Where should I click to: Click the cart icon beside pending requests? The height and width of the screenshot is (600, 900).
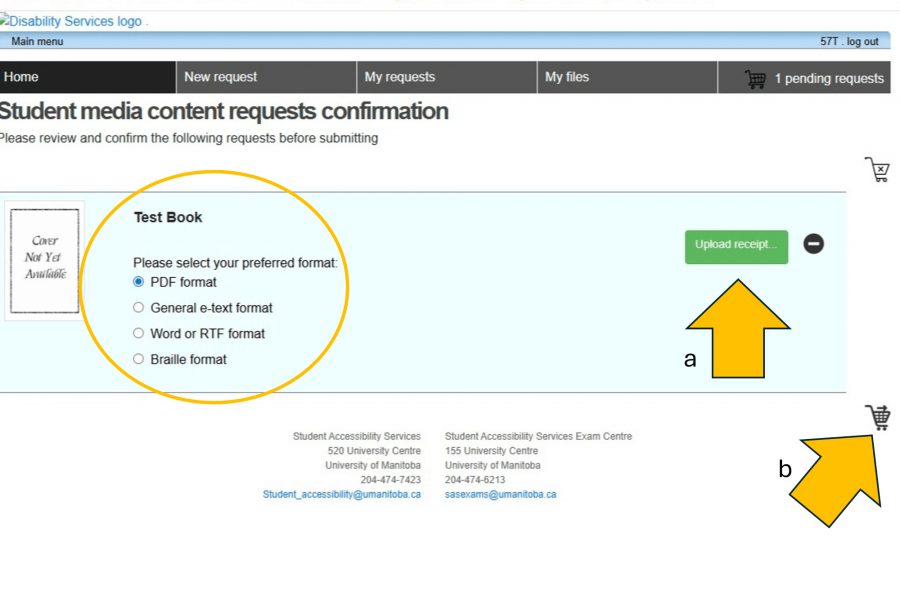(756, 78)
